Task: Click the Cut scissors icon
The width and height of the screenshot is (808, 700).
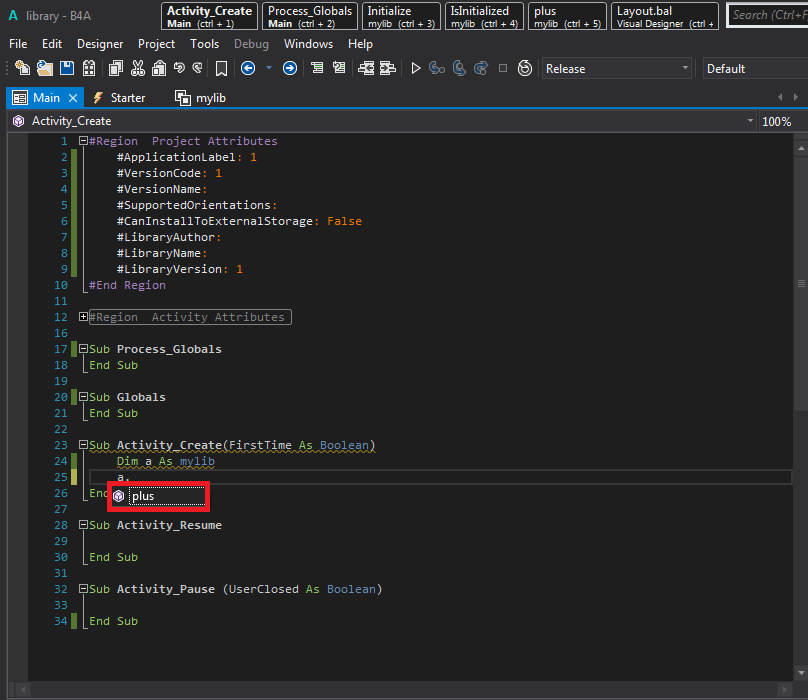Action: tap(137, 68)
